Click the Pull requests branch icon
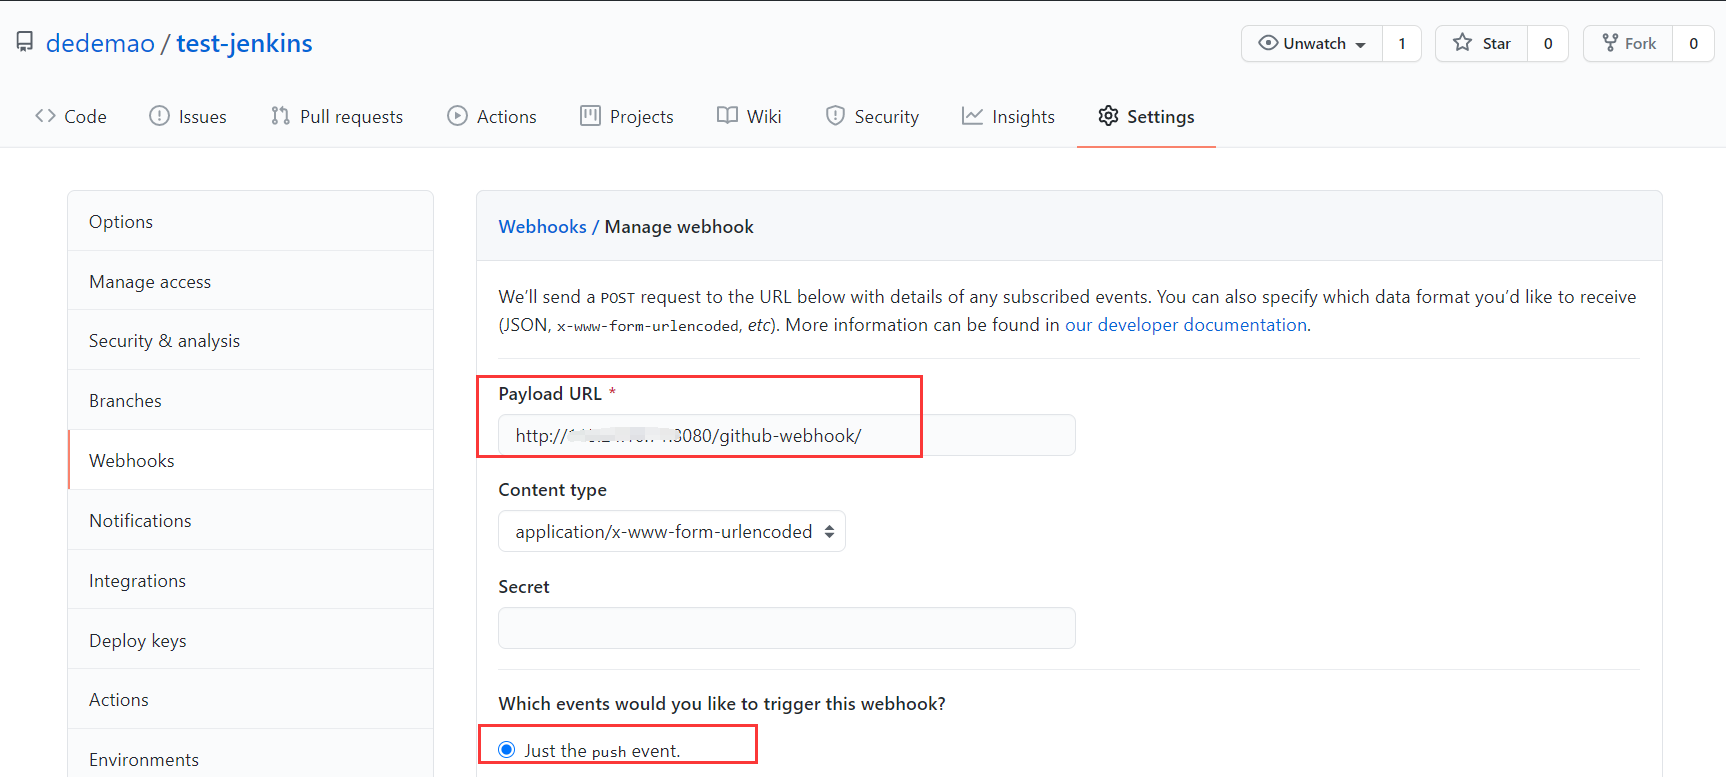This screenshot has height=777, width=1726. pyautogui.click(x=280, y=116)
